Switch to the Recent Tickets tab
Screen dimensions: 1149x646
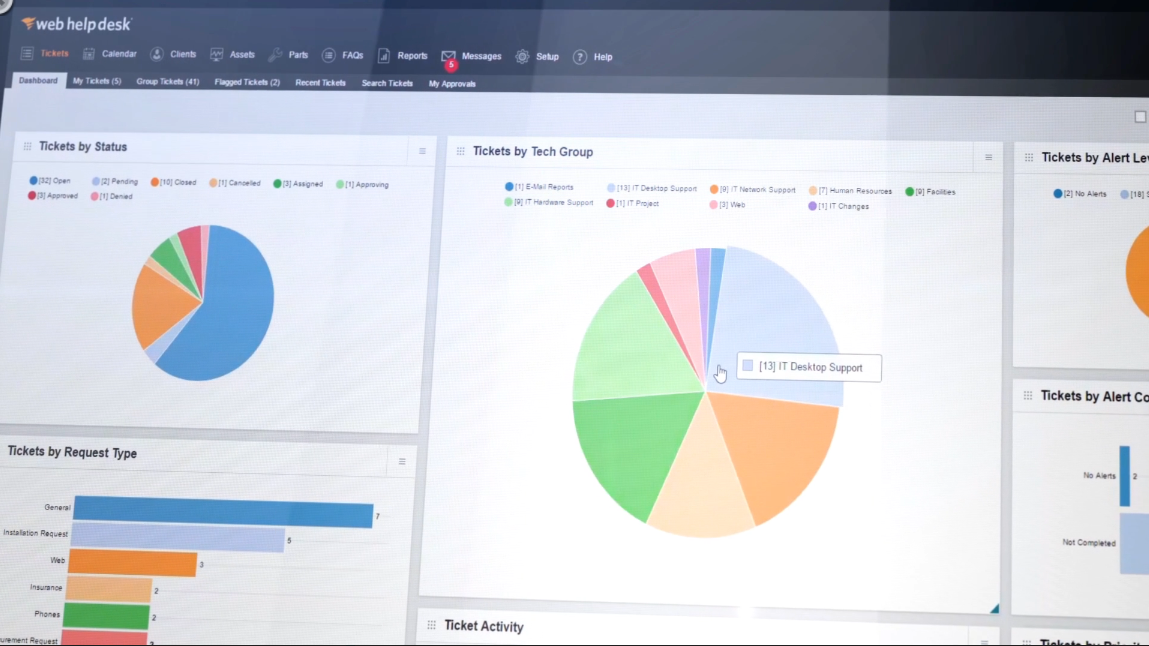coord(320,83)
